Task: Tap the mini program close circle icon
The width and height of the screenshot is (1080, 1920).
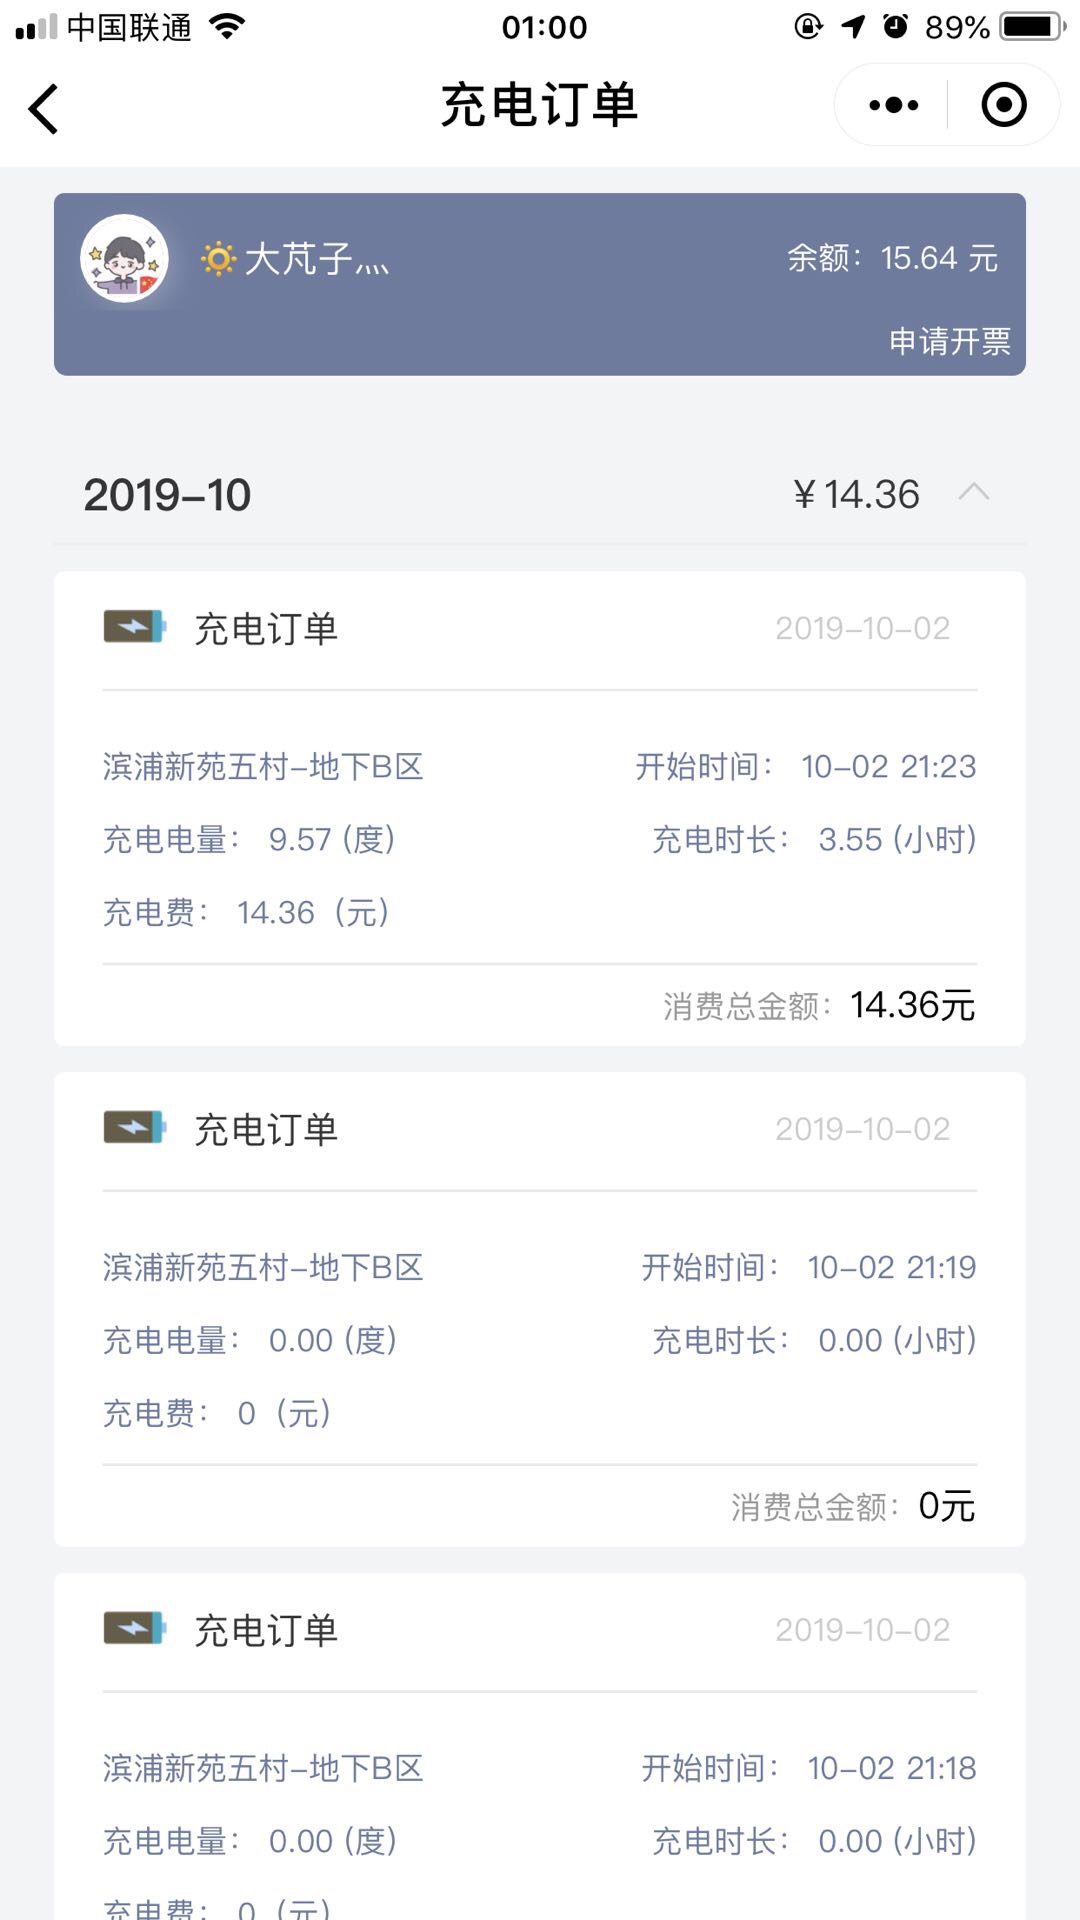Action: (x=1004, y=105)
